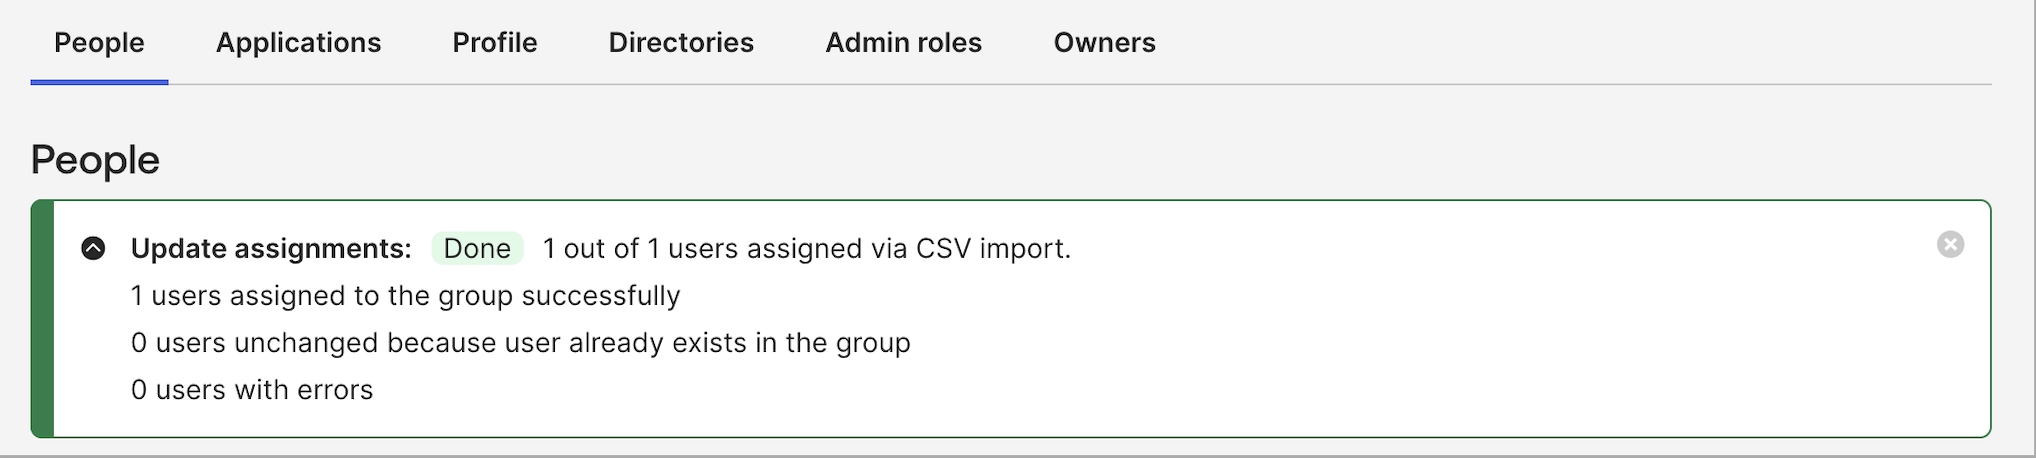Image resolution: width=2036 pixels, height=458 pixels.
Task: Go to the Directories tab
Action: [681, 43]
